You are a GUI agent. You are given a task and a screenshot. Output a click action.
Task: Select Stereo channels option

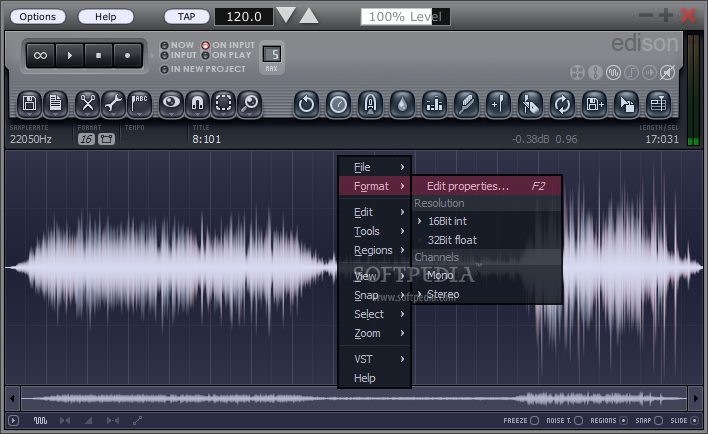(487, 294)
